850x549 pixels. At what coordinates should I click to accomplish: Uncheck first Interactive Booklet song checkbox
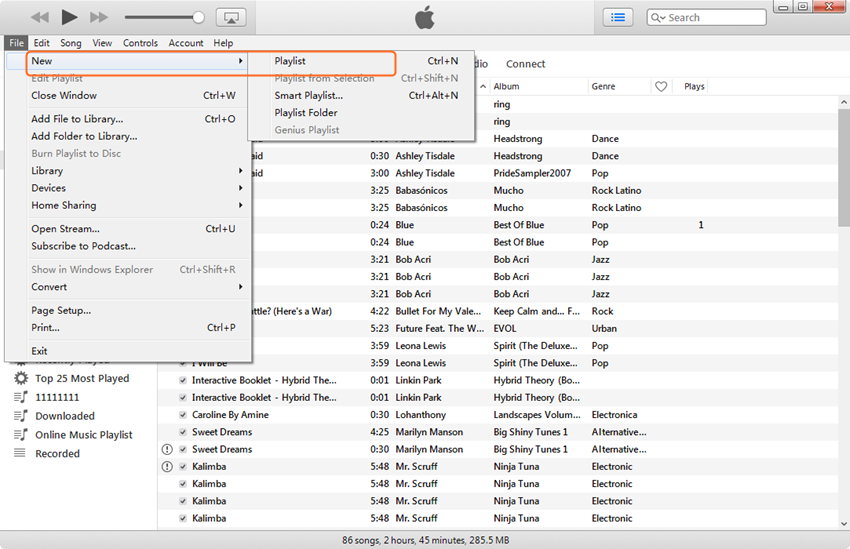(183, 380)
